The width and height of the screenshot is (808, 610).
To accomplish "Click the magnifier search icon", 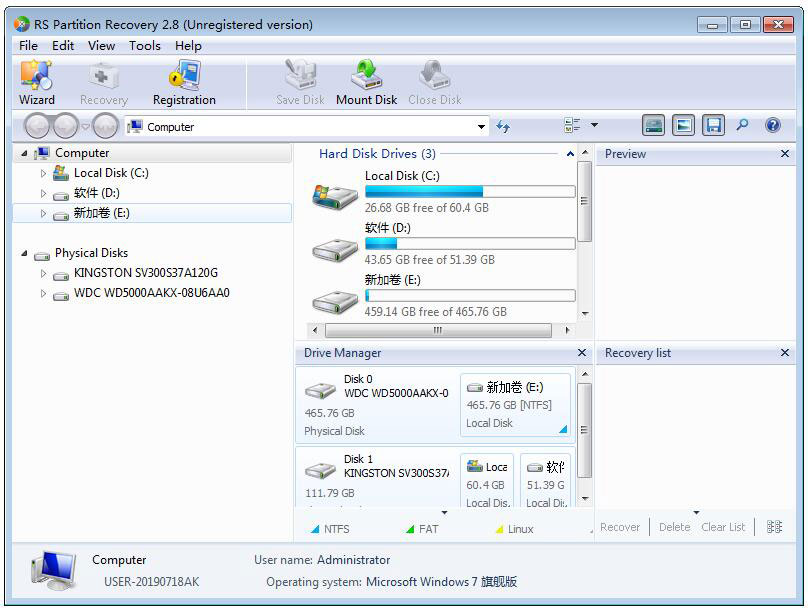I will (742, 125).
